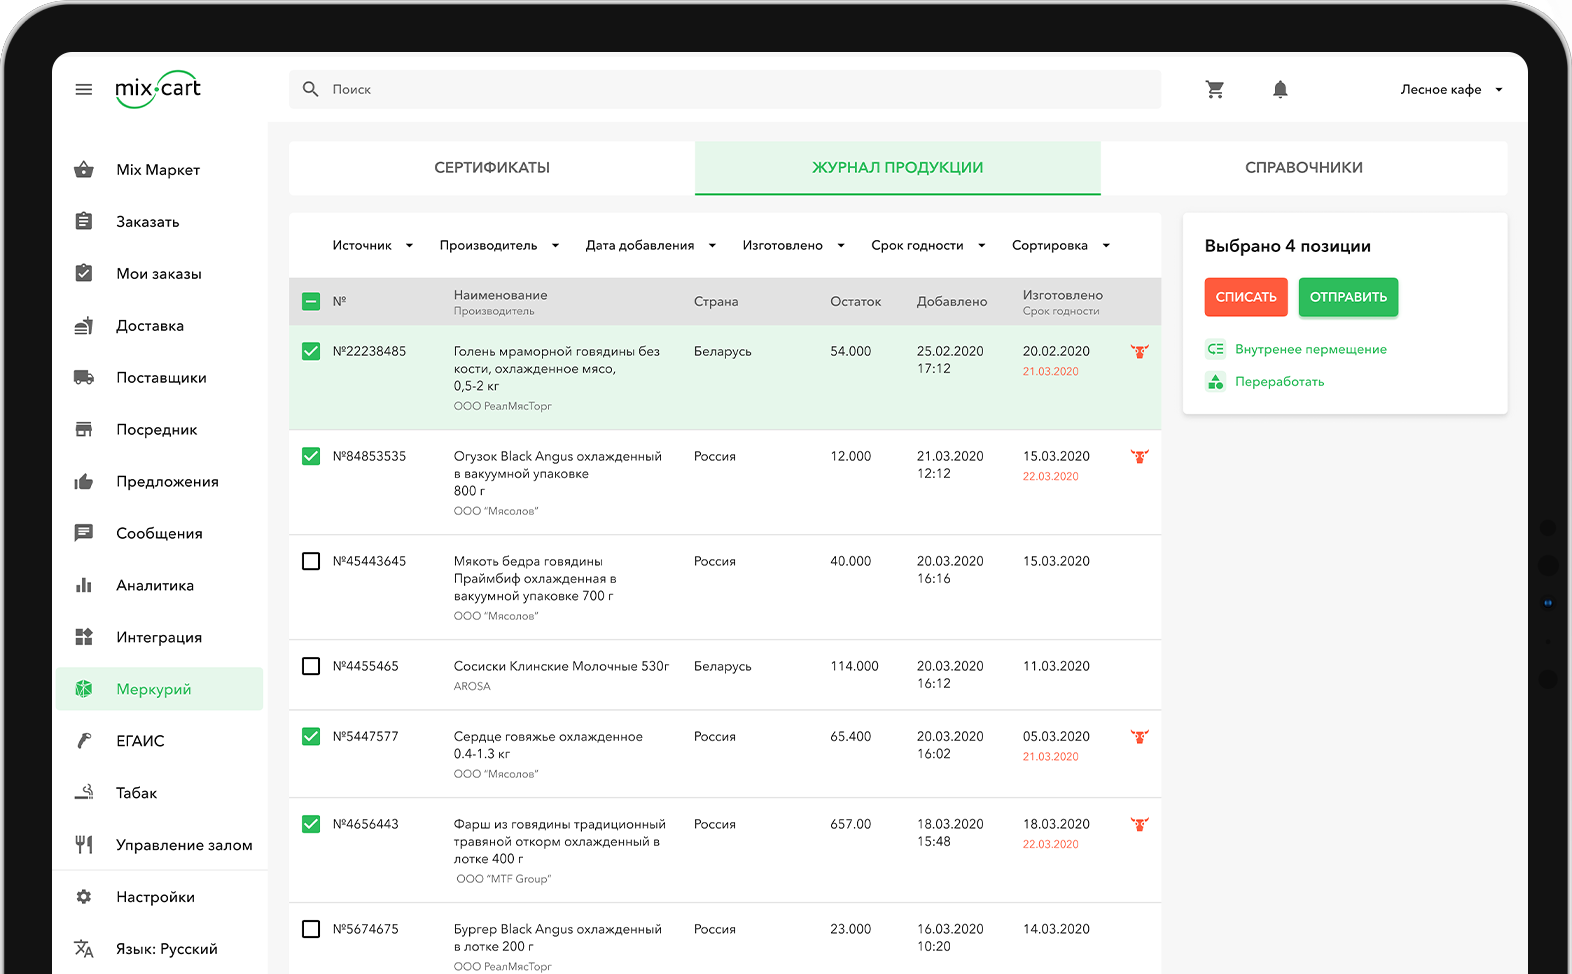1572x974 pixels.
Task: Open the shopping cart icon
Action: [1215, 89]
